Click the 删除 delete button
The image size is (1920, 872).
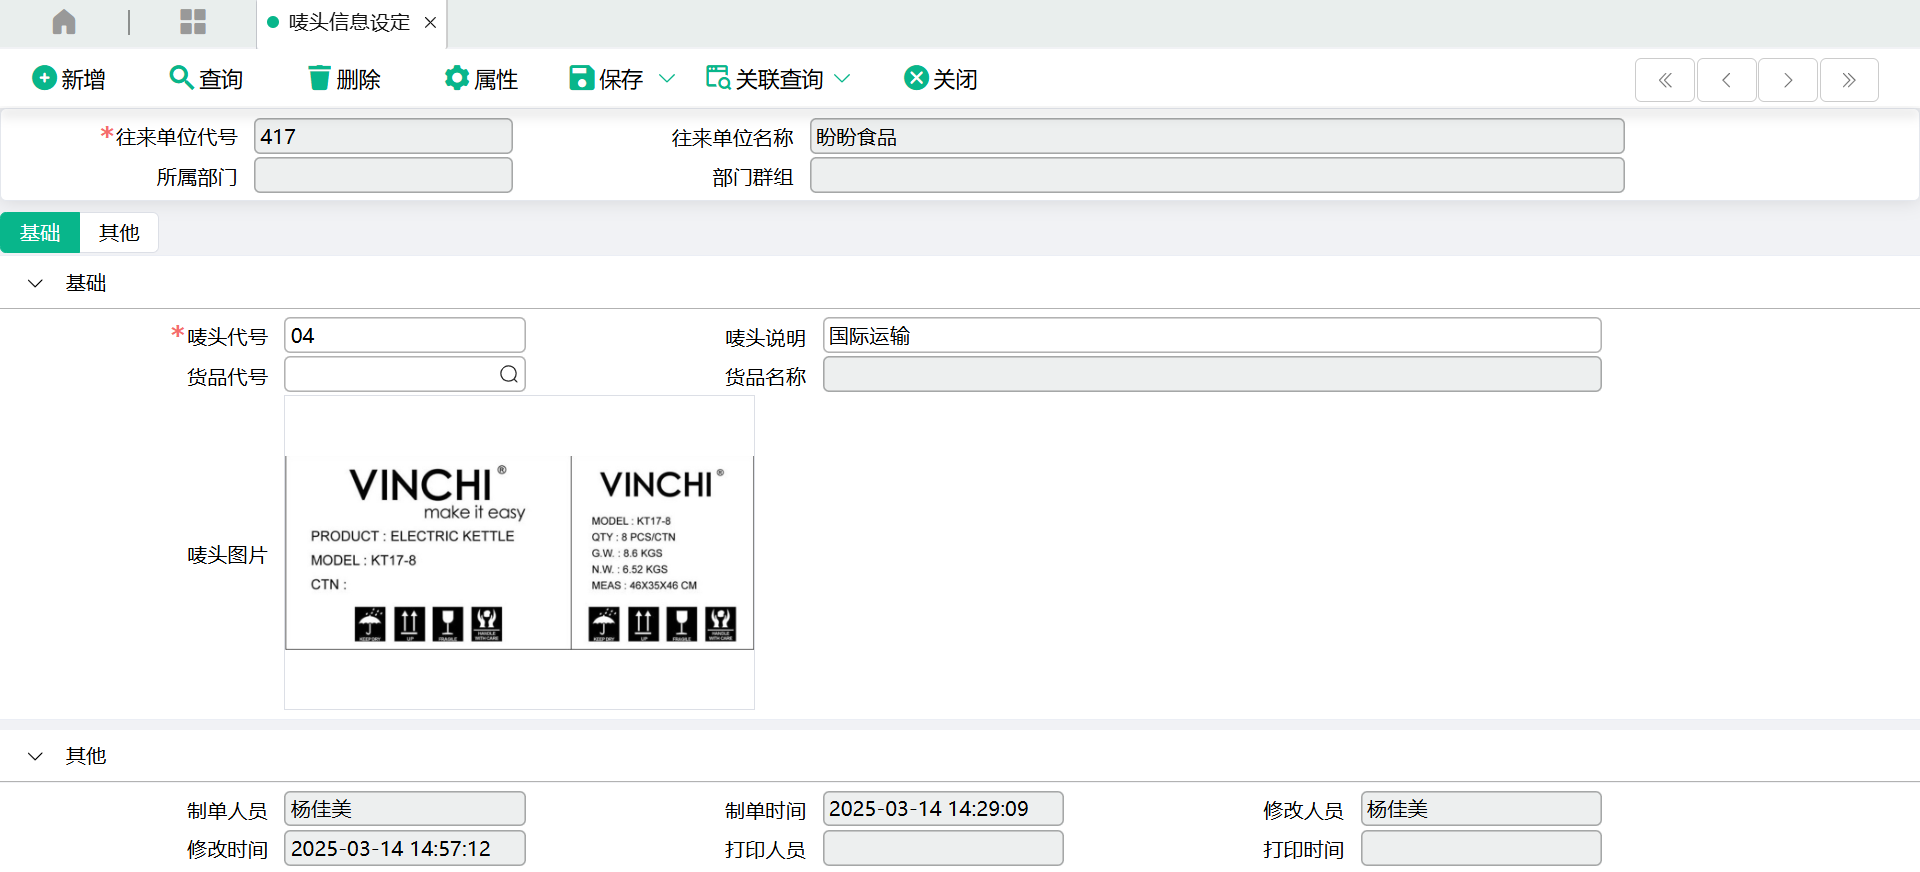click(x=344, y=79)
